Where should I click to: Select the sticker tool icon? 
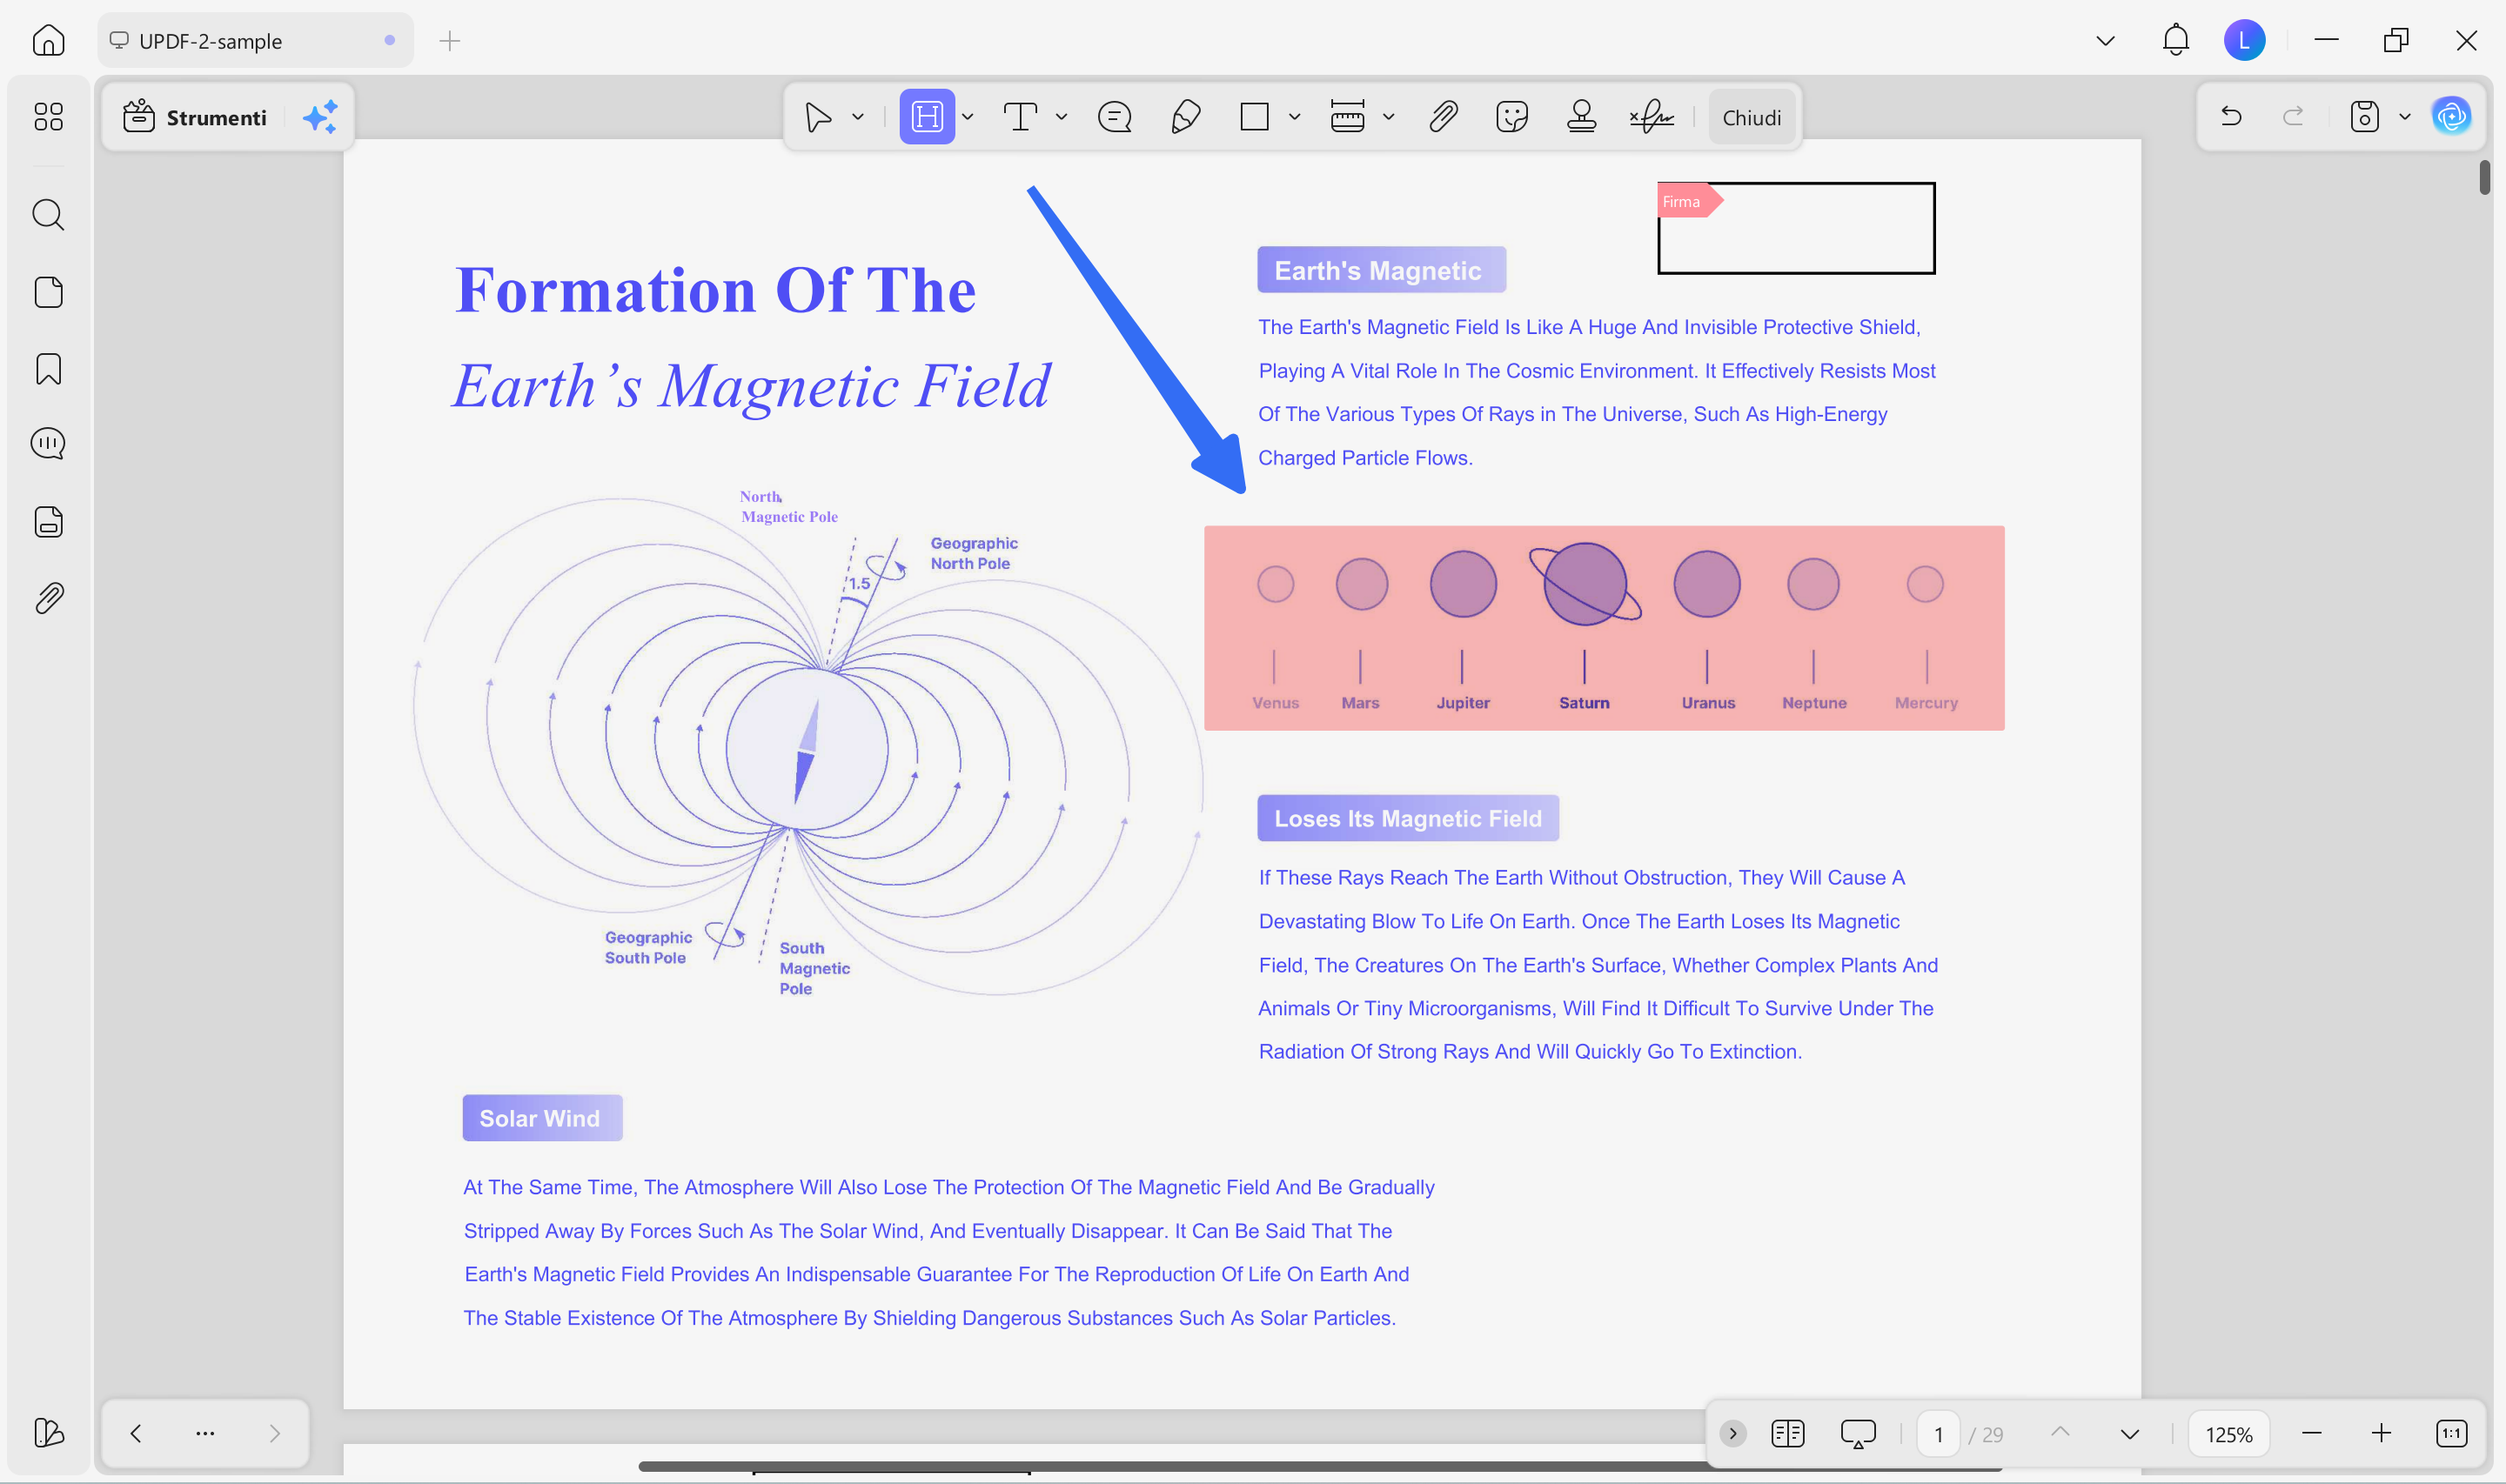click(x=1511, y=117)
